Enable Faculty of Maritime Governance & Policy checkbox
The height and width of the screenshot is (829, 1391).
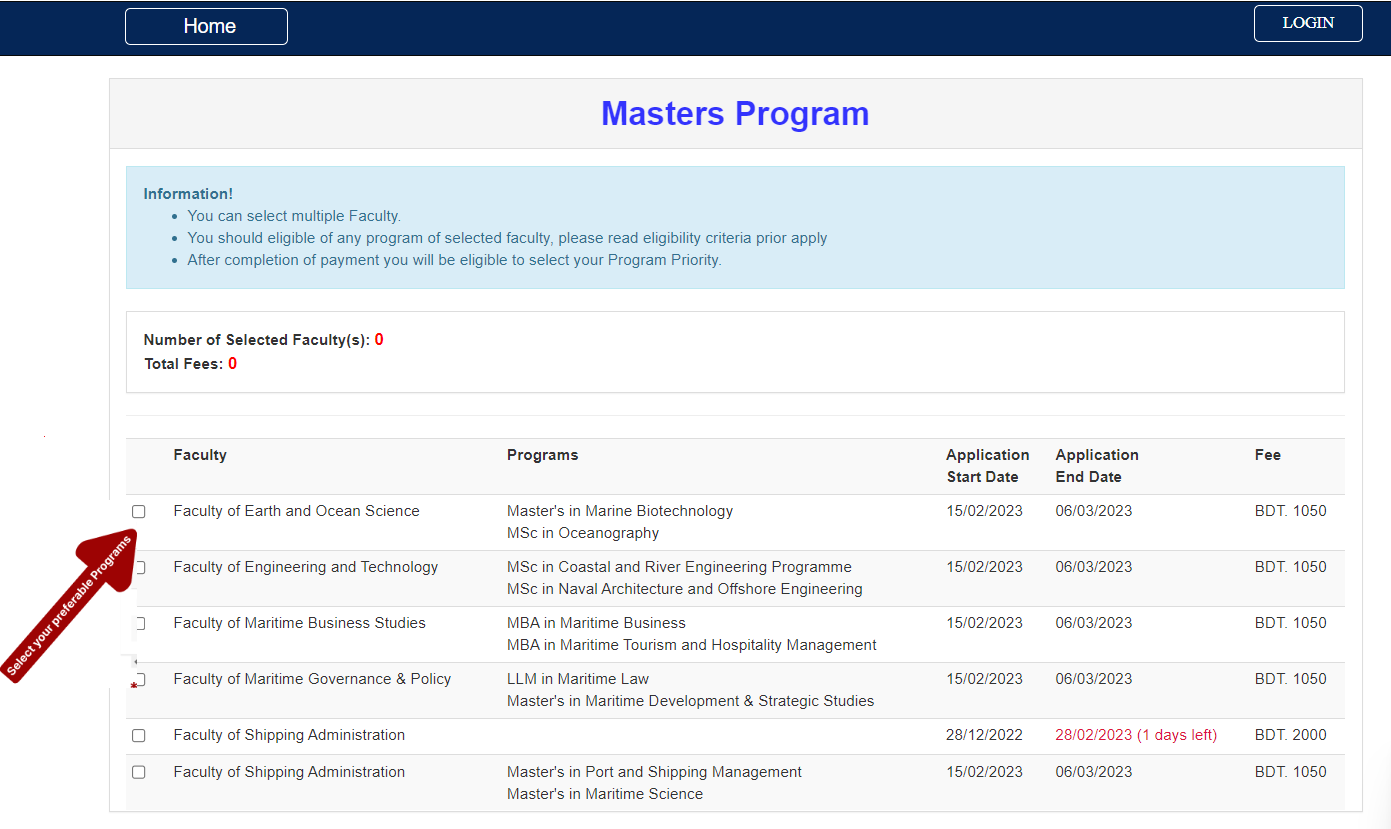point(141,679)
